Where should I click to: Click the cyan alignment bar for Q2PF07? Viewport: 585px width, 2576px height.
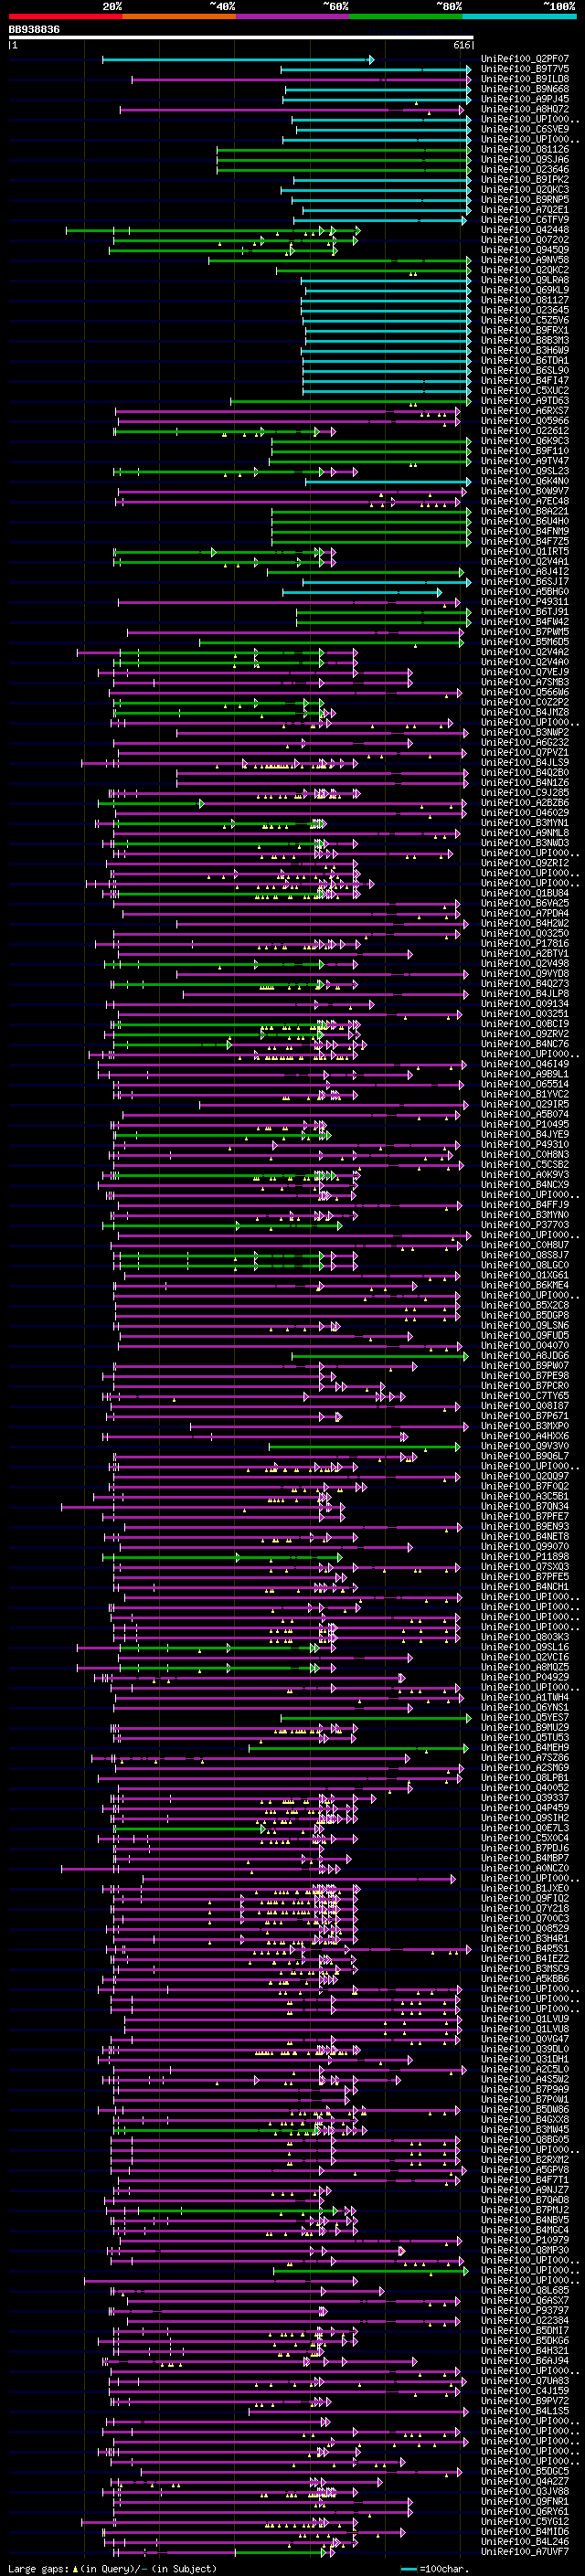click(x=238, y=60)
